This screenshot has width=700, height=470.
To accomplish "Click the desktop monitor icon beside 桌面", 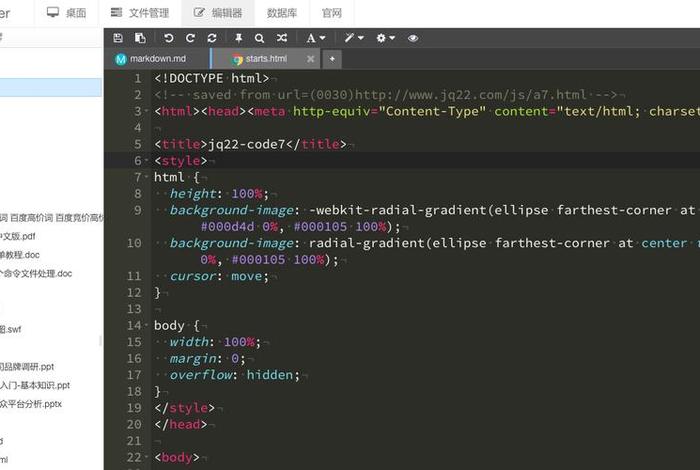I will [53, 12].
